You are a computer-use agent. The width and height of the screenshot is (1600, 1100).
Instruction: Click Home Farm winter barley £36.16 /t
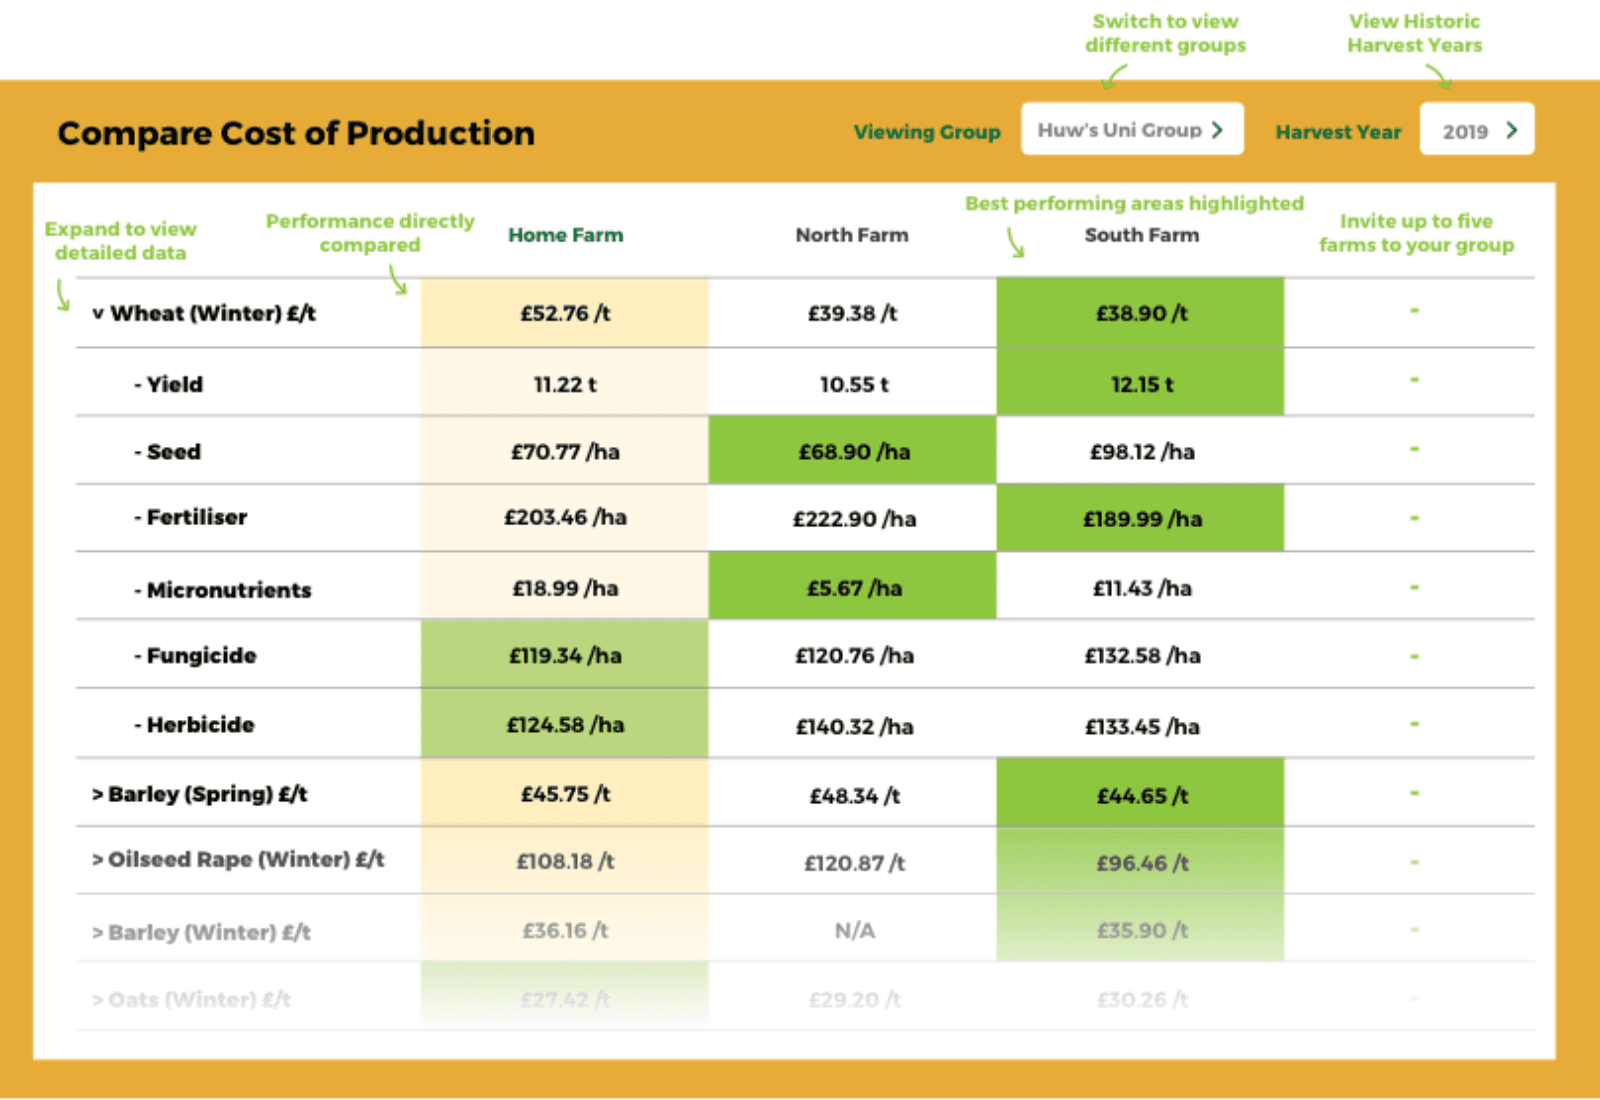click(565, 930)
